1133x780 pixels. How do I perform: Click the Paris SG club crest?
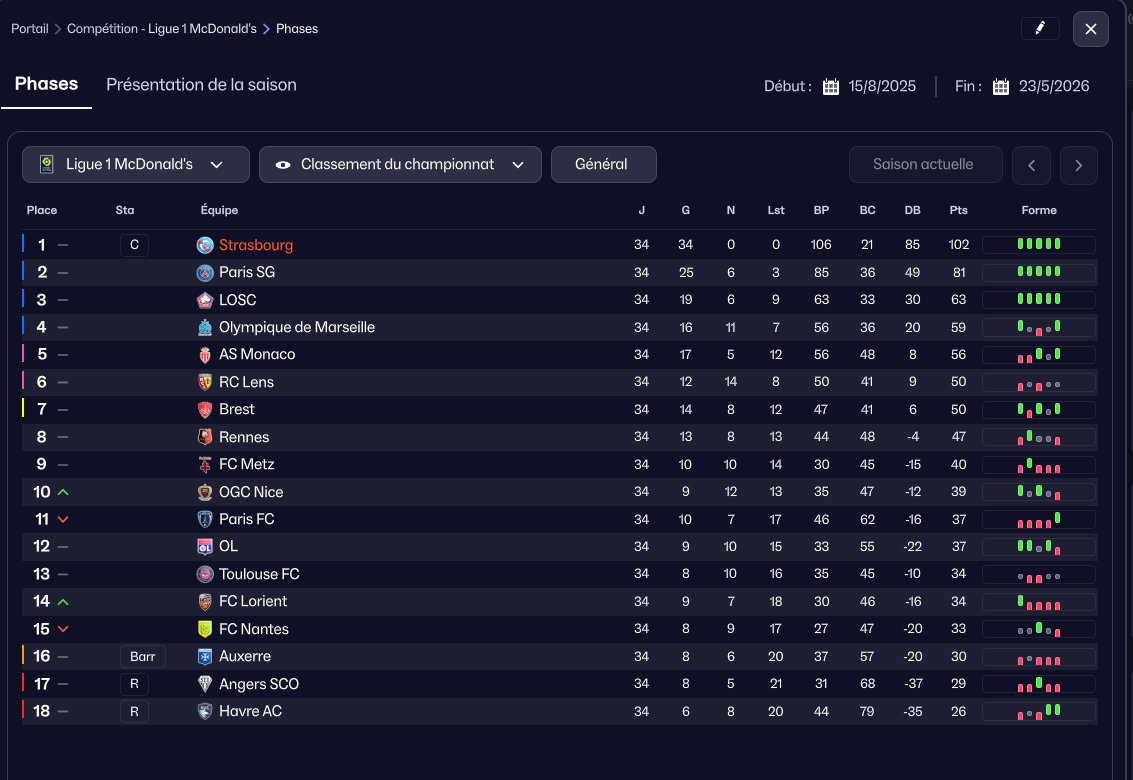point(205,272)
